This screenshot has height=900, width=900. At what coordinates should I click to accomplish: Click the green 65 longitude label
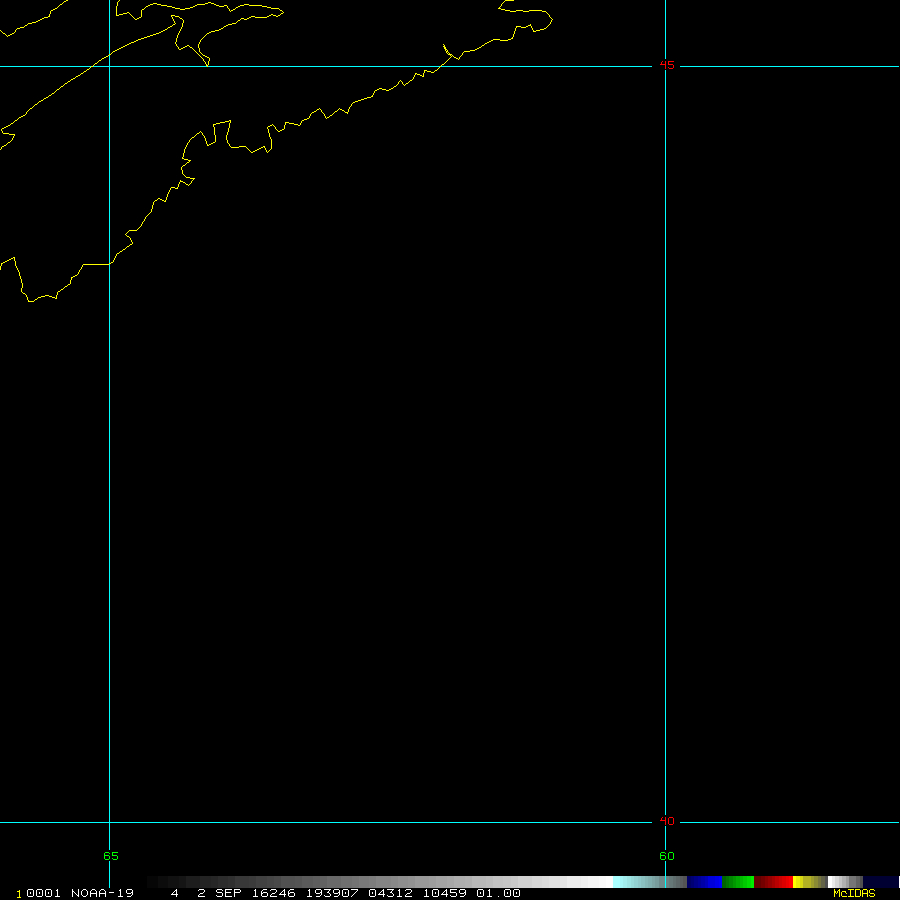[110, 856]
